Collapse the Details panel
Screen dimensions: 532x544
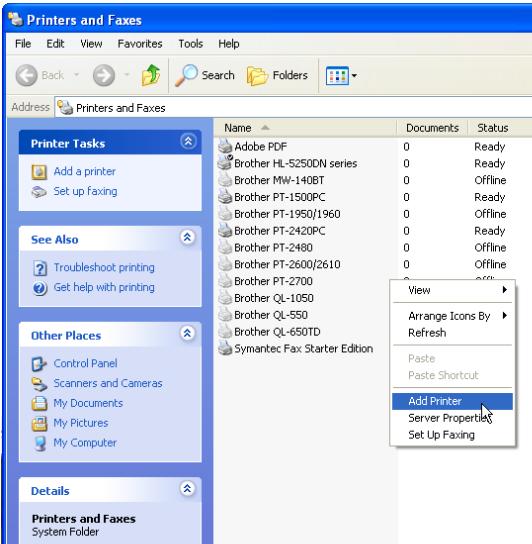tap(187, 489)
